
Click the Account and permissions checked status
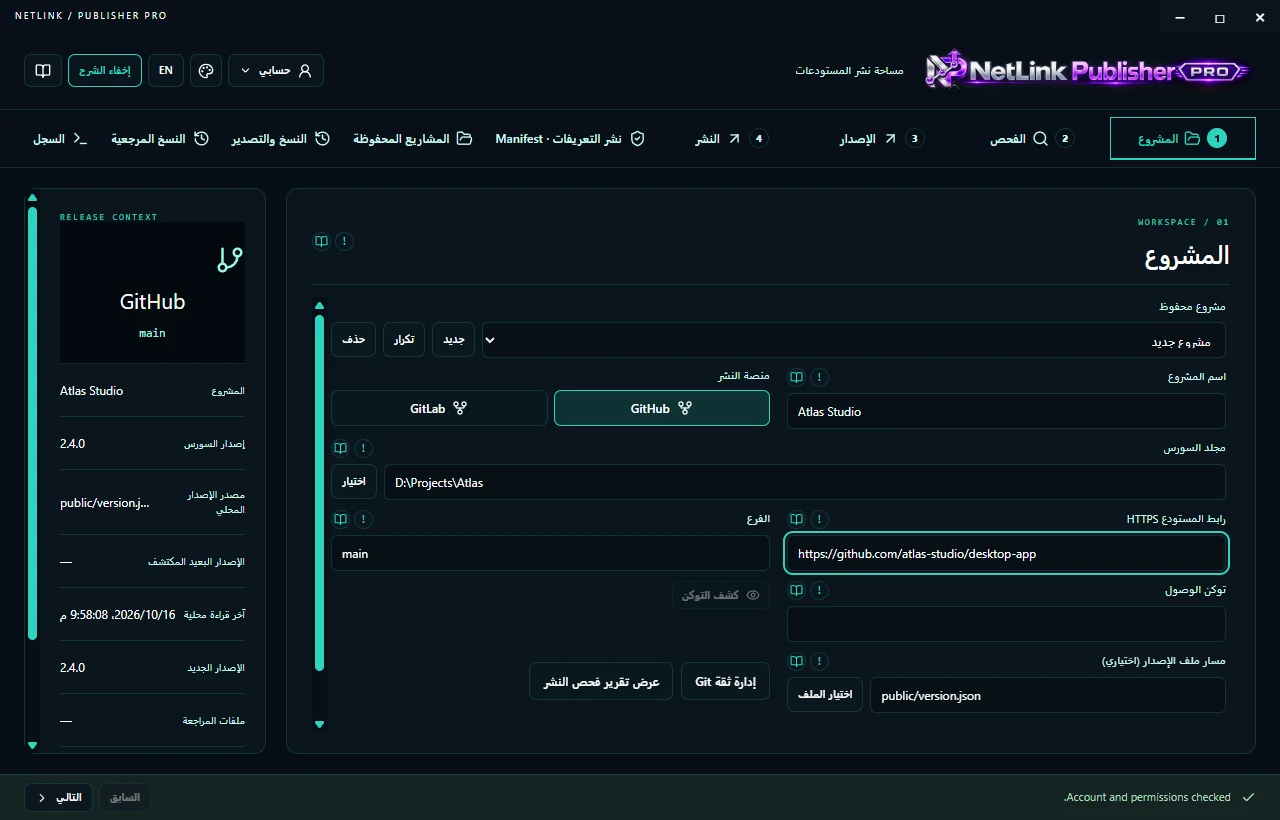1147,797
